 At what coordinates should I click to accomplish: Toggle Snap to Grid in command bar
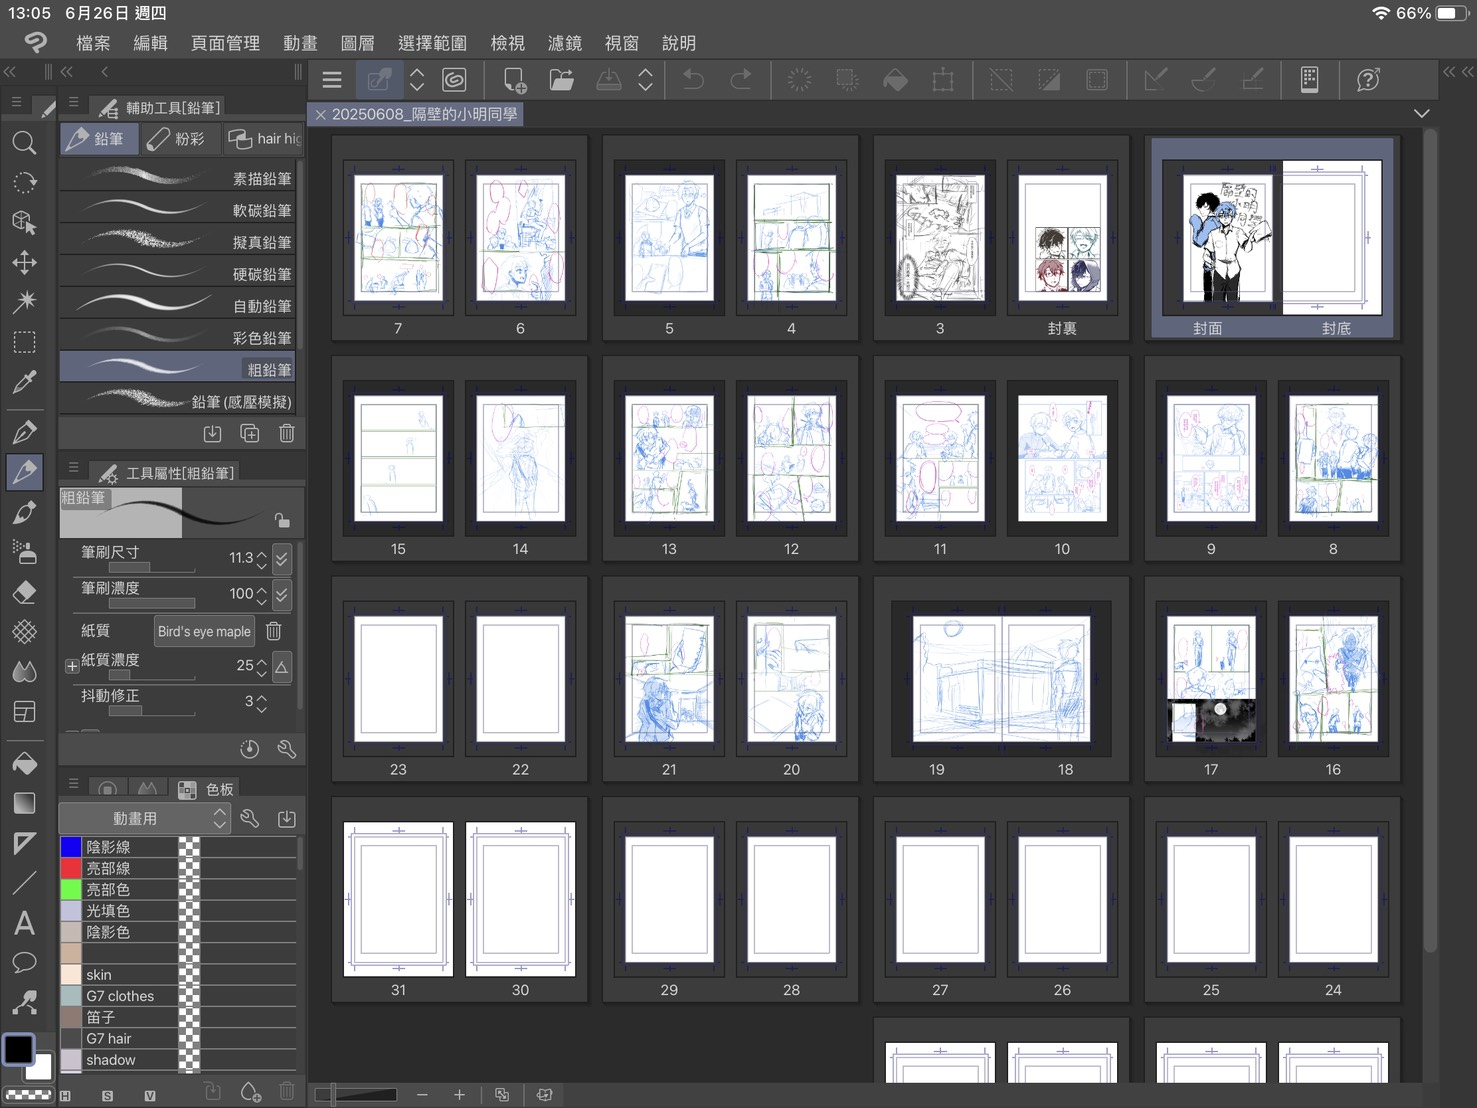coord(1252,80)
